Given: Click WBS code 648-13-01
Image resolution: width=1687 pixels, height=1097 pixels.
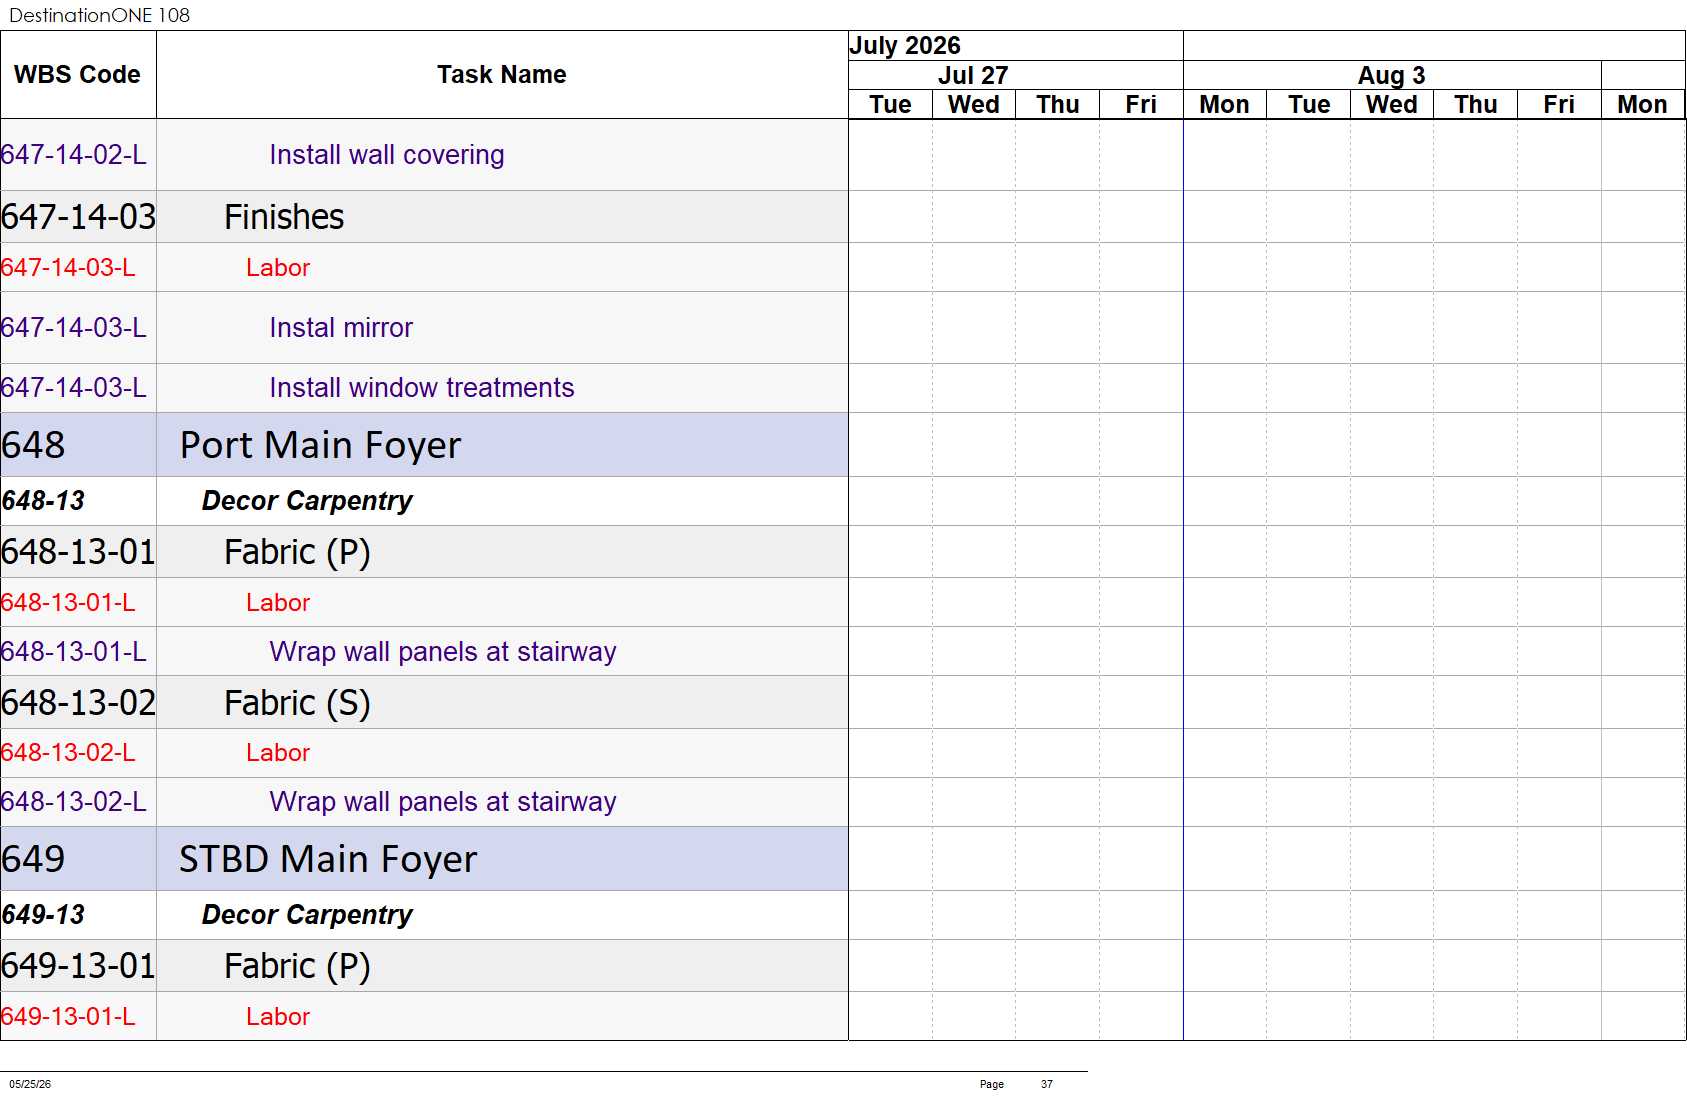Looking at the screenshot, I should click(78, 552).
